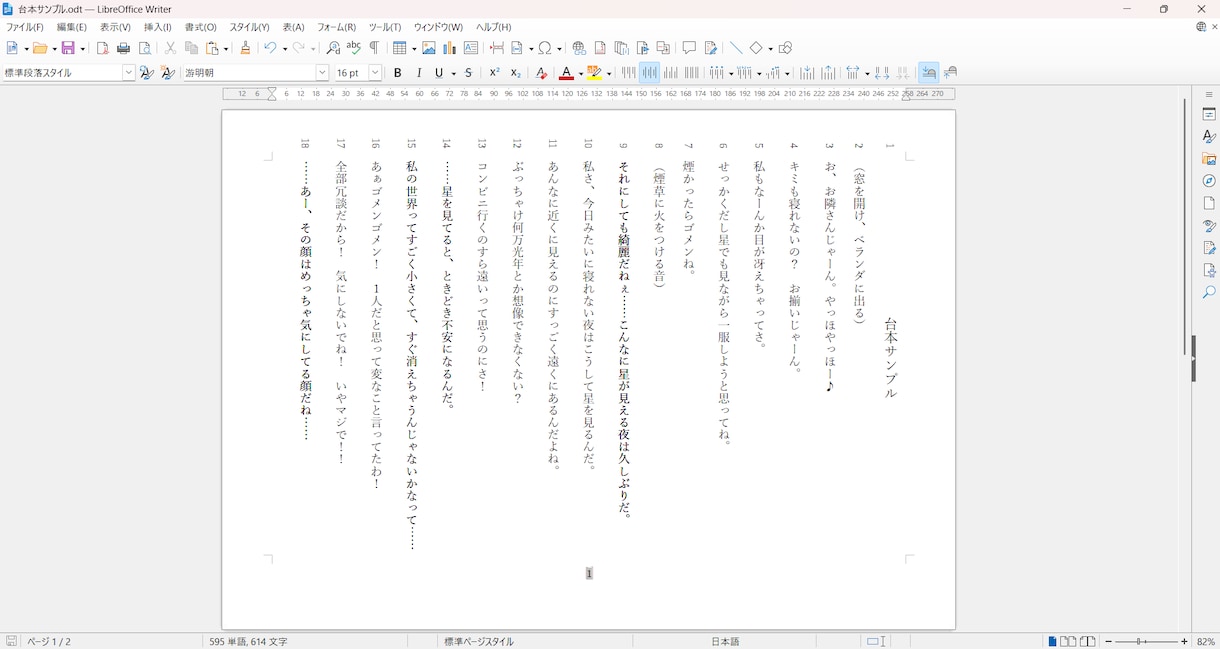This screenshot has height=649, width=1220.
Task: Click the 標準ページスタイル status bar entry
Action: tap(479, 642)
